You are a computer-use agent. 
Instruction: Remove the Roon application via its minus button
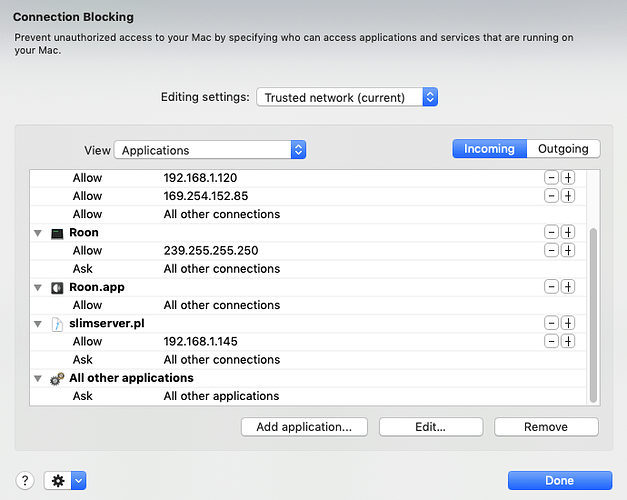click(x=551, y=232)
